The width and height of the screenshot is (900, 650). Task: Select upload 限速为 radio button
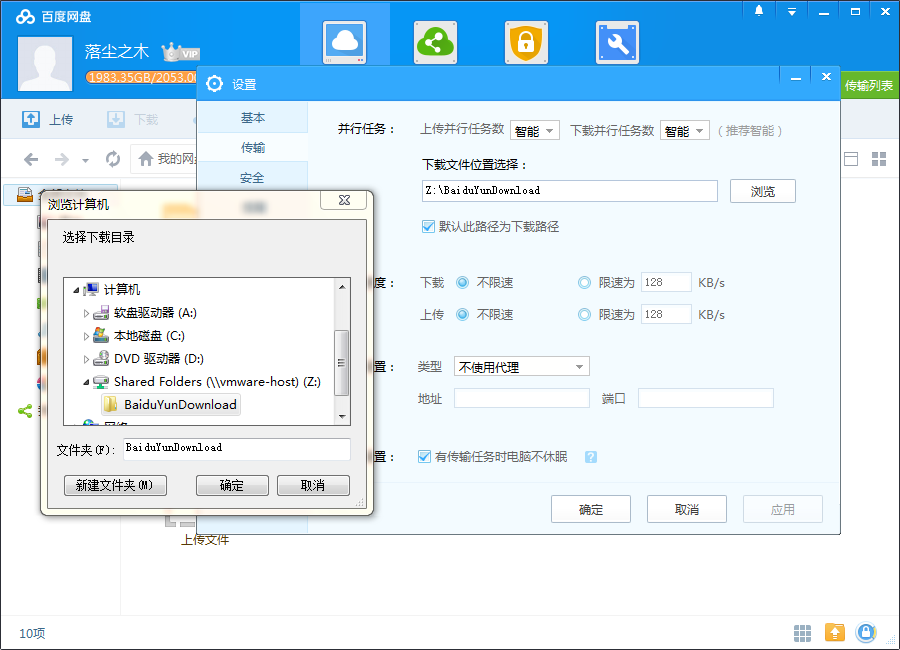coord(584,315)
